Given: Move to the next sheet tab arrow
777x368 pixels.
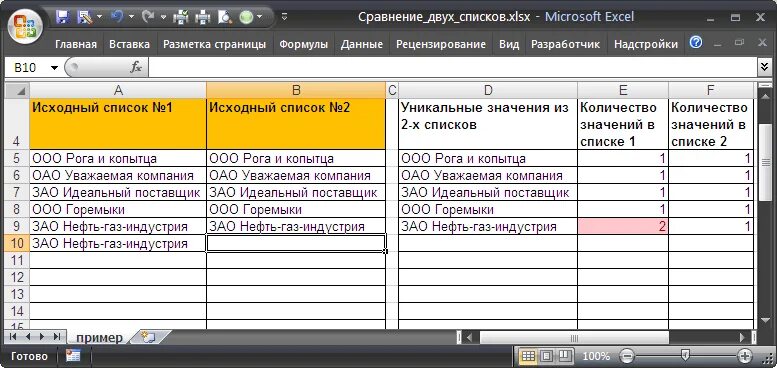Looking at the screenshot, I should pyautogui.click(x=42, y=336).
